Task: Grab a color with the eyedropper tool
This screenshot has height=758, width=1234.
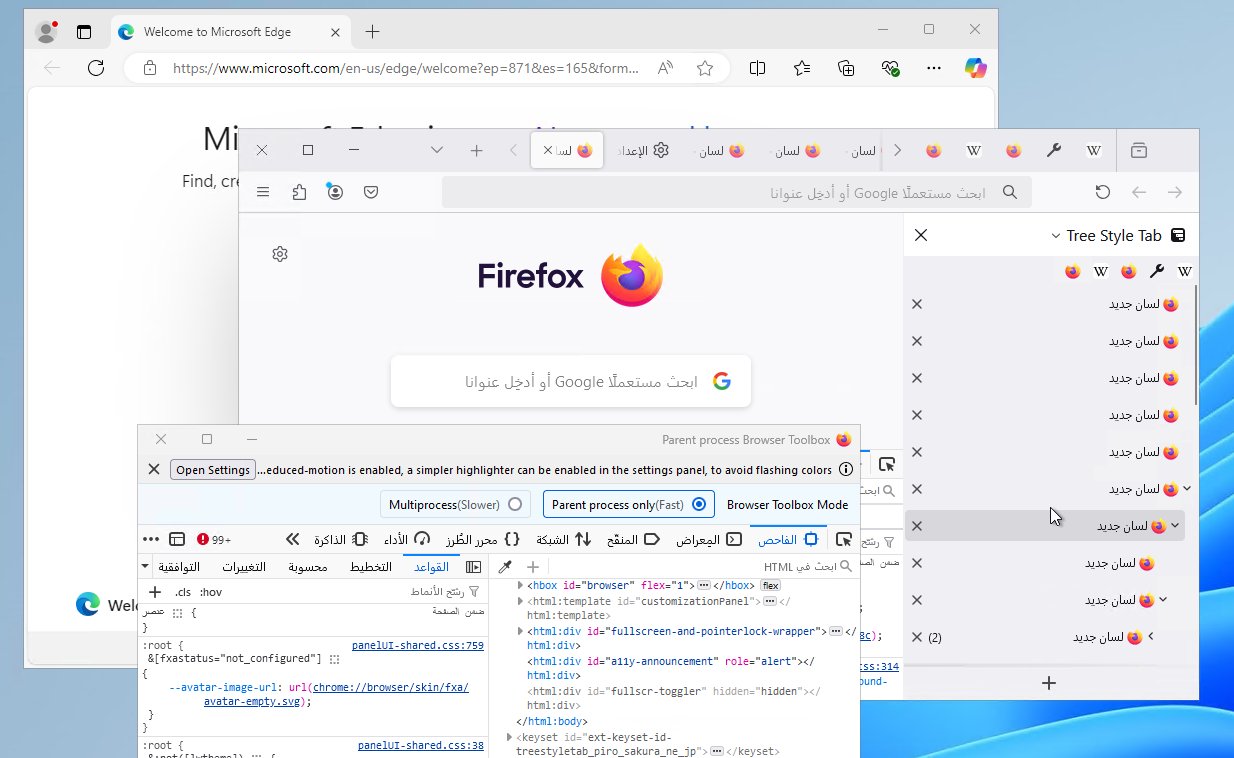Action: 506,567
